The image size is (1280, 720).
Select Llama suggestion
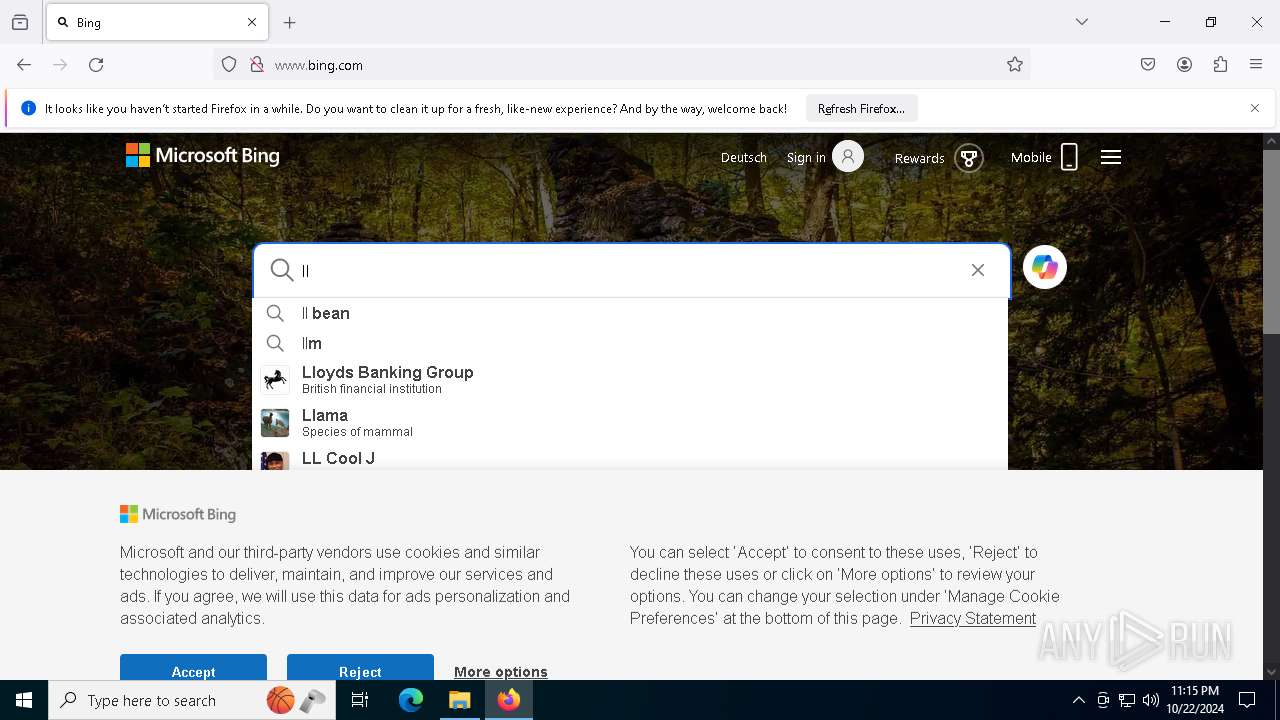click(630, 422)
